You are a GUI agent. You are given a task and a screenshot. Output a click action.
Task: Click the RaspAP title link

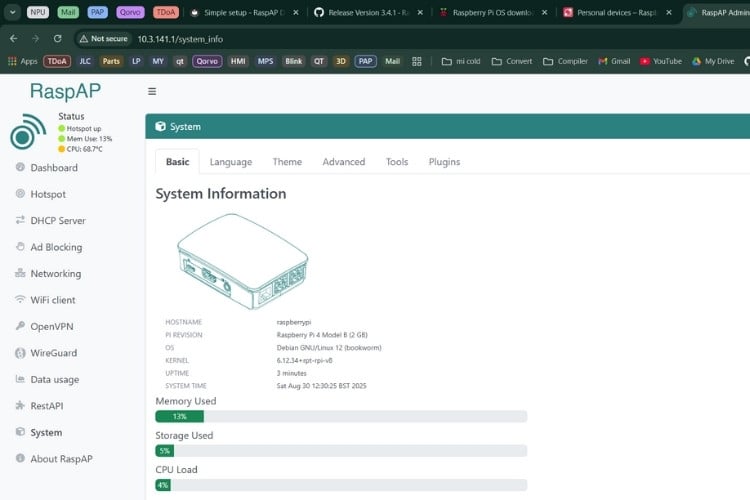click(65, 91)
